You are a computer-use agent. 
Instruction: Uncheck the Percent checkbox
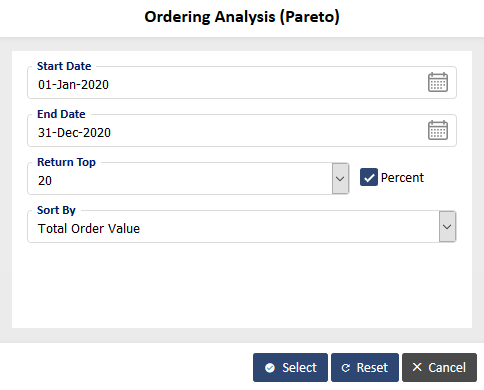(369, 177)
